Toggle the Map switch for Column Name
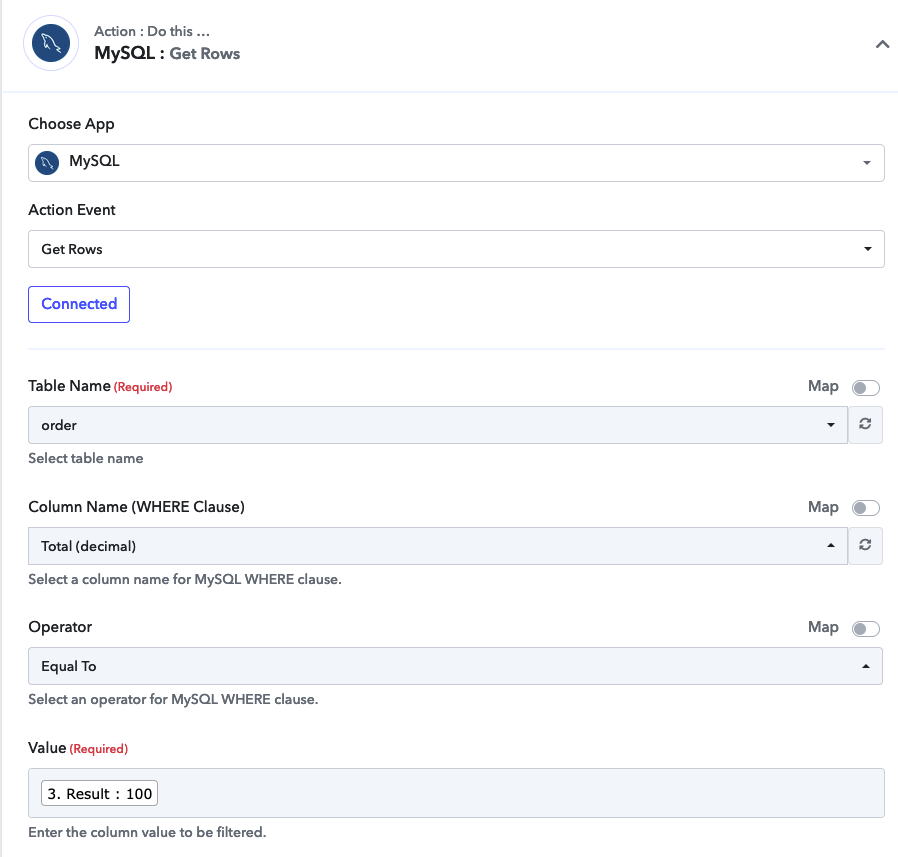Image resolution: width=898 pixels, height=857 pixels. [865, 508]
